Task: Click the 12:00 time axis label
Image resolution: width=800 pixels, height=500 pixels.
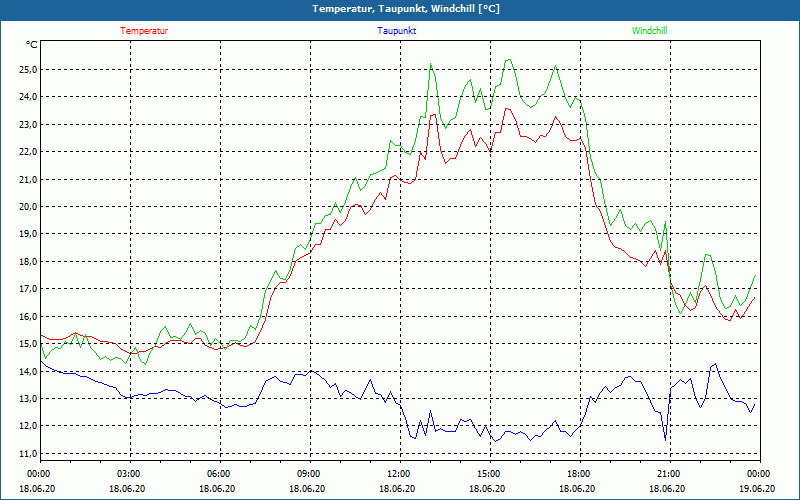Action: 399,473
